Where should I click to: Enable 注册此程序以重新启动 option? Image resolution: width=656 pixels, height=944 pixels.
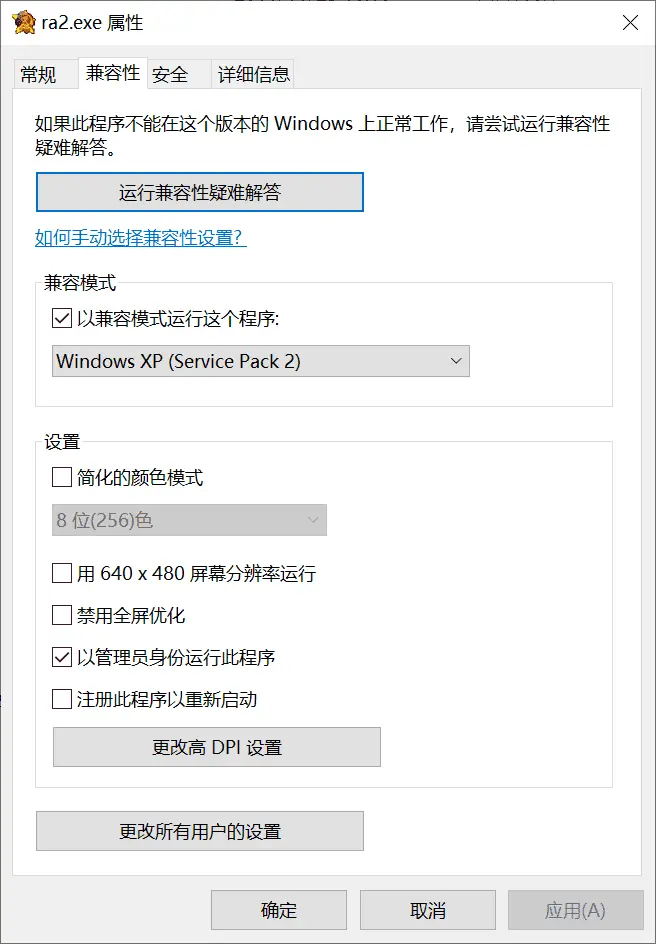tap(61, 699)
